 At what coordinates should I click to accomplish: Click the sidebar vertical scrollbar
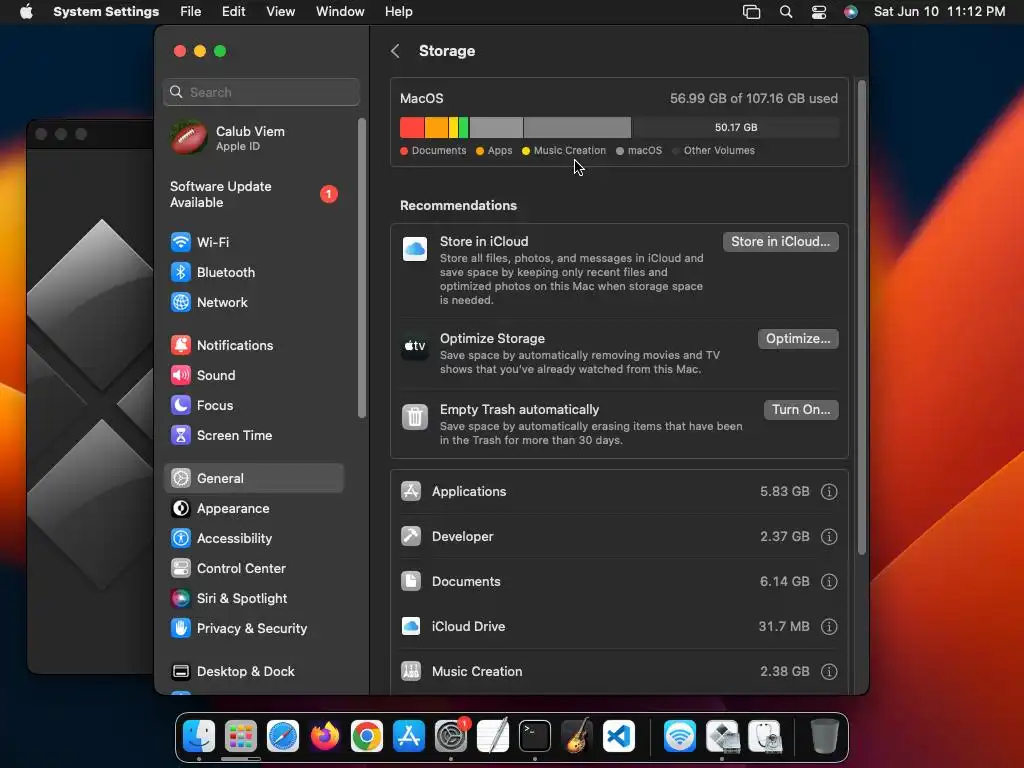coord(362,268)
